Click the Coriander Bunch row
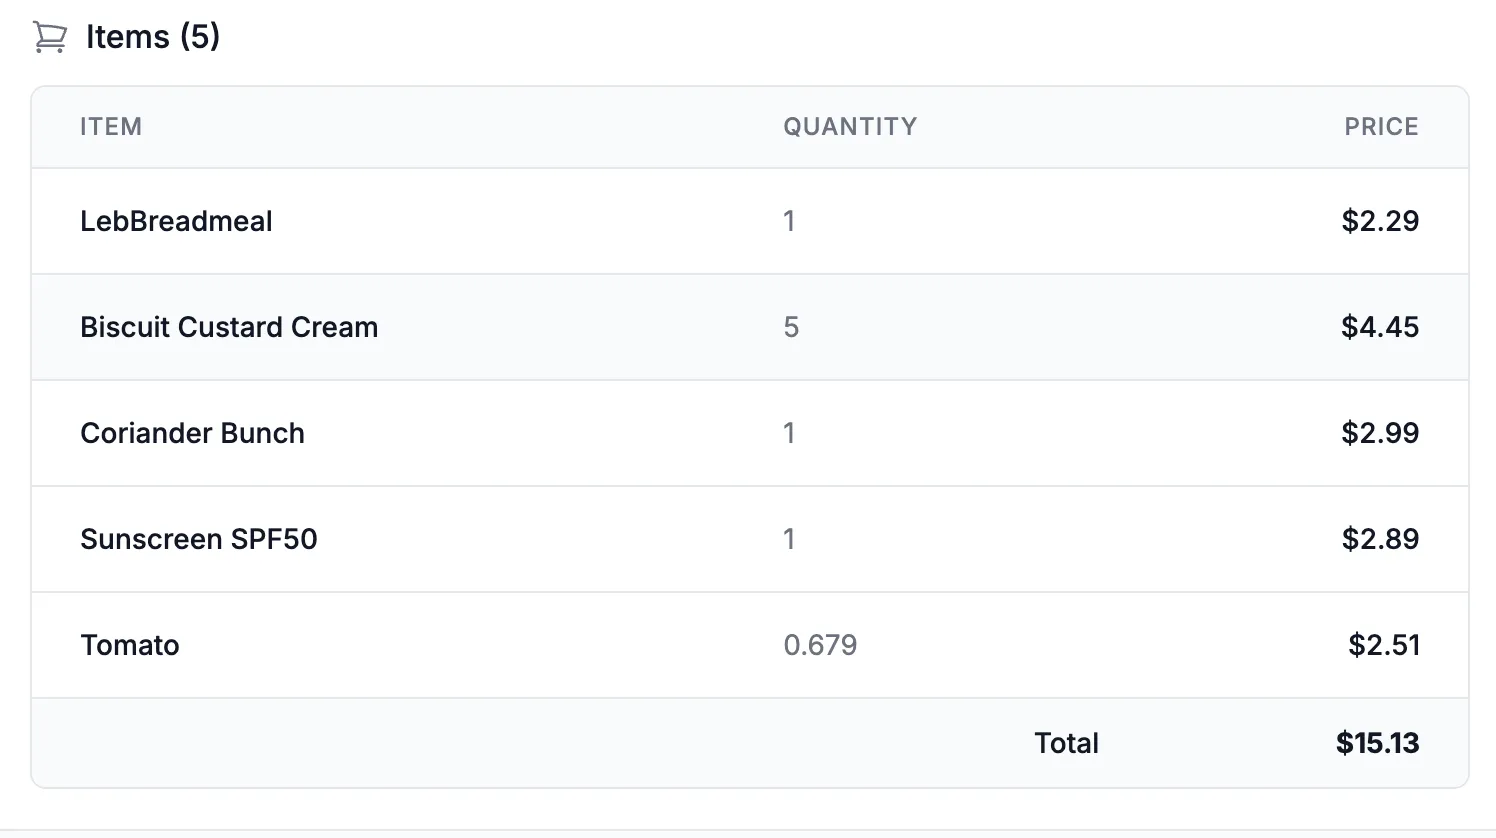Viewport: 1496px width, 838px height. 192,433
